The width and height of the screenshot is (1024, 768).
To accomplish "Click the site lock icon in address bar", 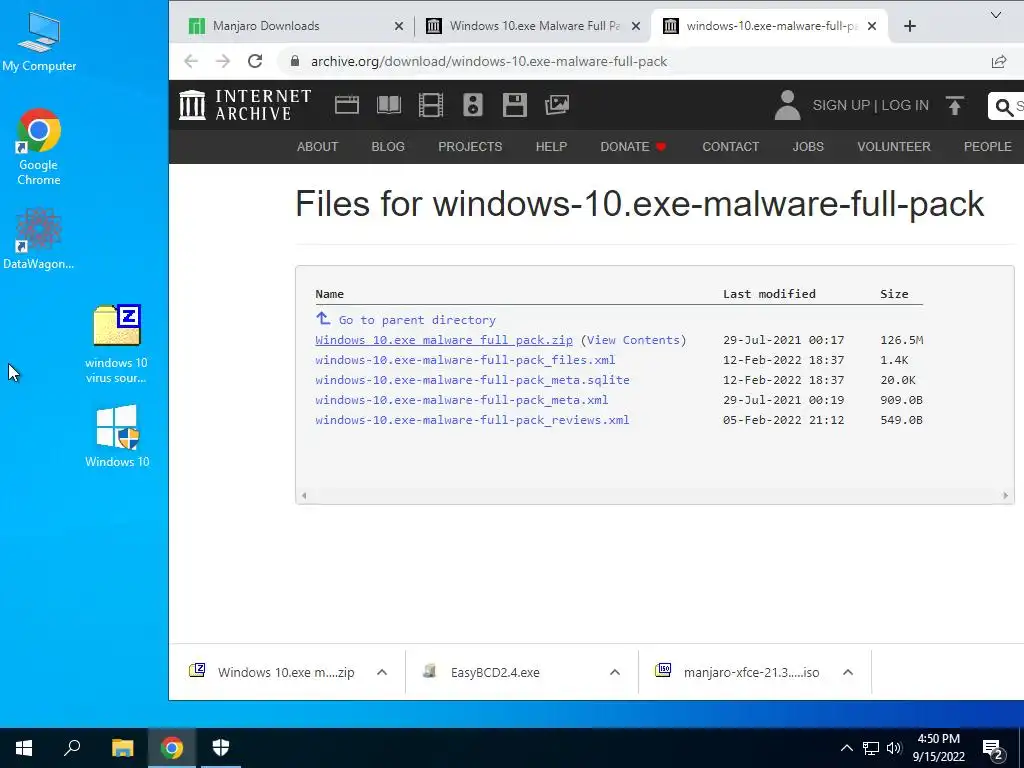I will point(295,61).
